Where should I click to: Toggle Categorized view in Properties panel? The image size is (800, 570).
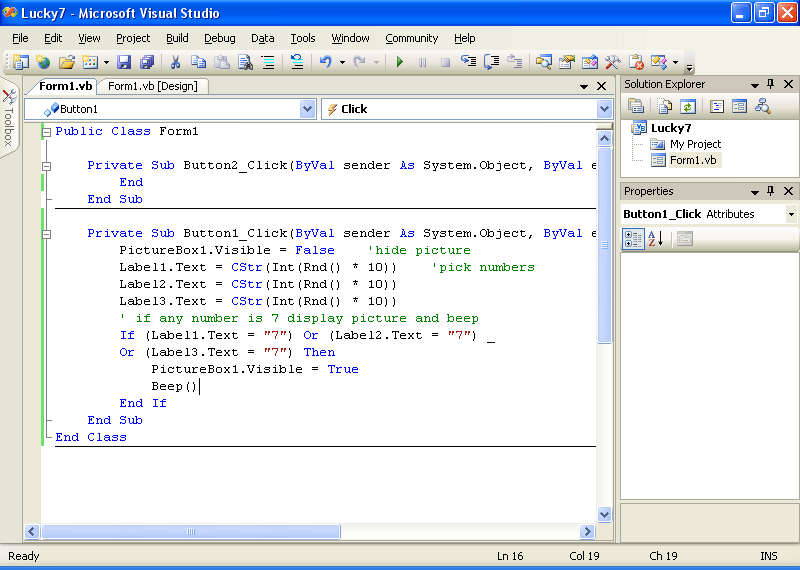(x=633, y=238)
